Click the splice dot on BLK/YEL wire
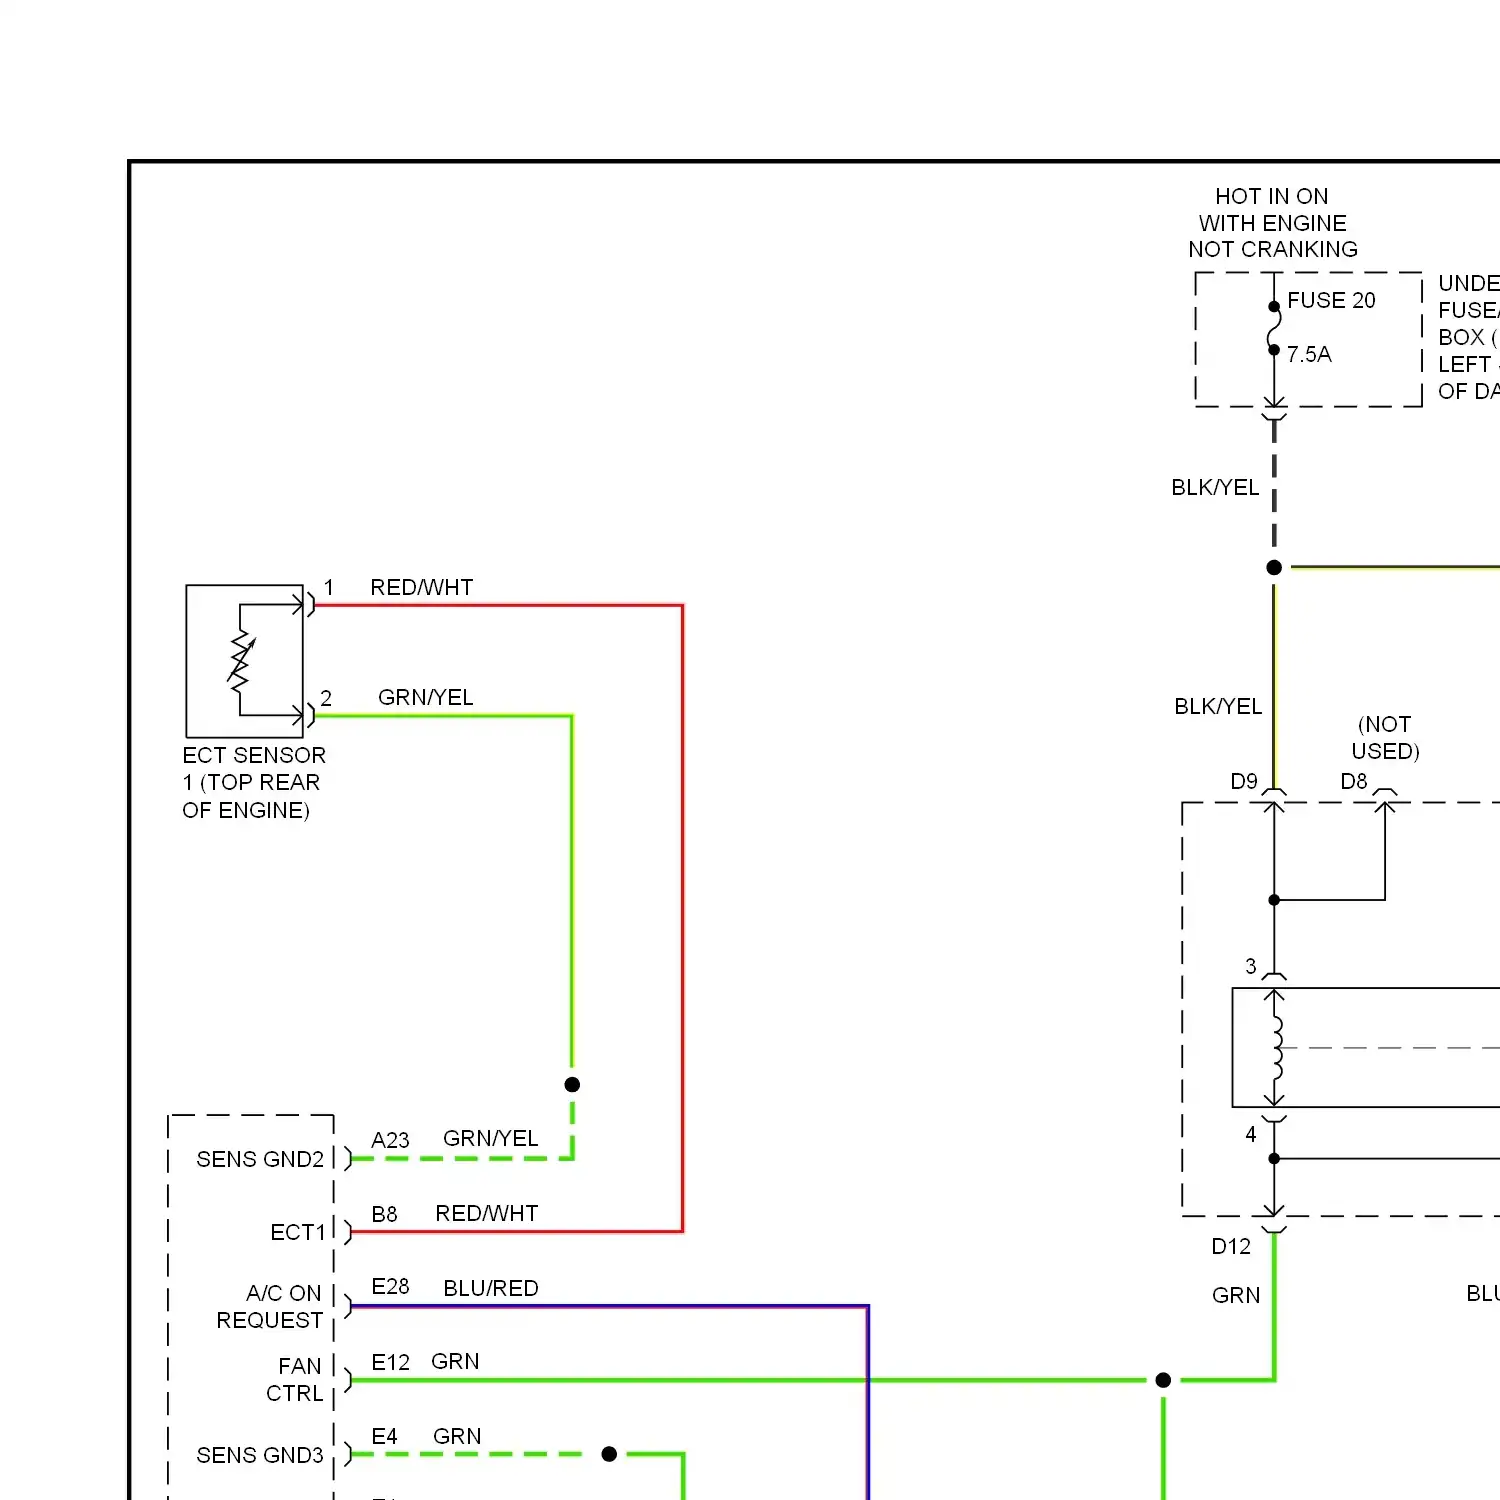 (1274, 567)
